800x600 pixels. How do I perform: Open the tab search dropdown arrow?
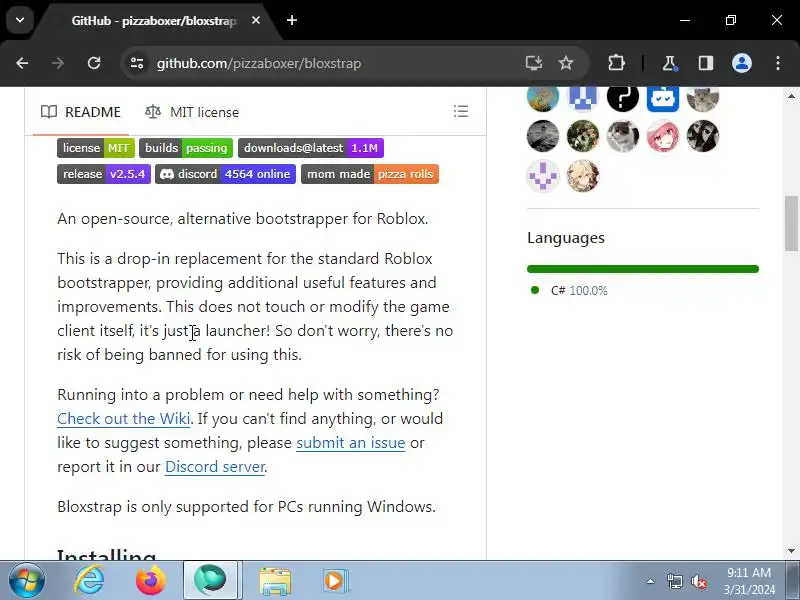point(20,20)
